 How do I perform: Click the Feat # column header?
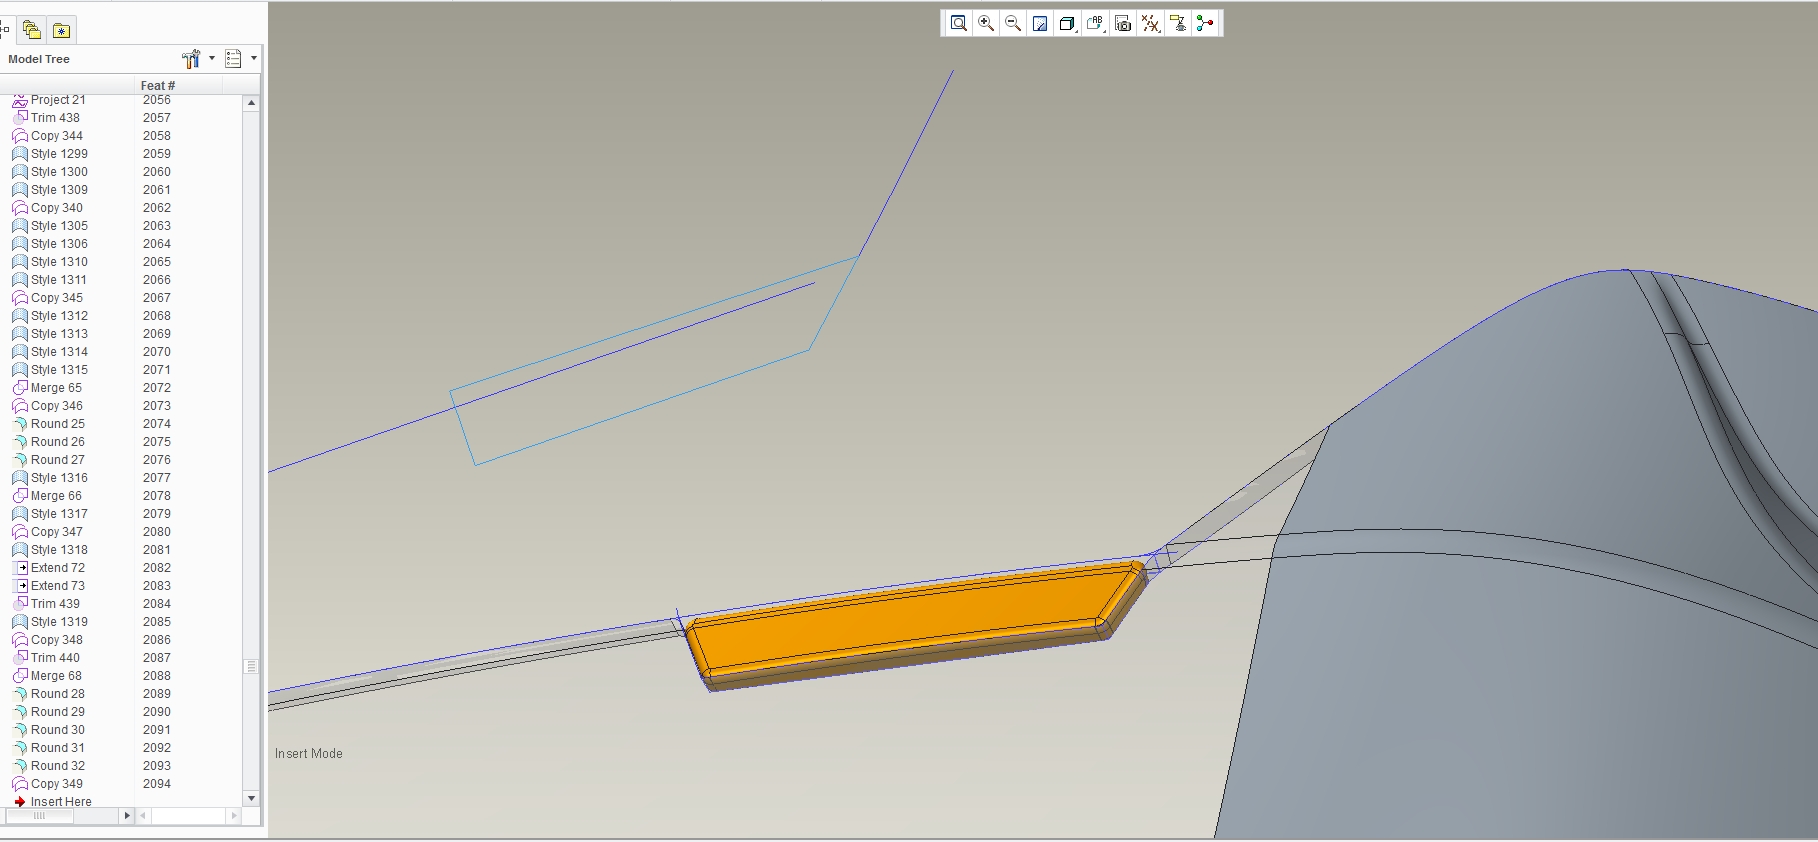tap(158, 86)
